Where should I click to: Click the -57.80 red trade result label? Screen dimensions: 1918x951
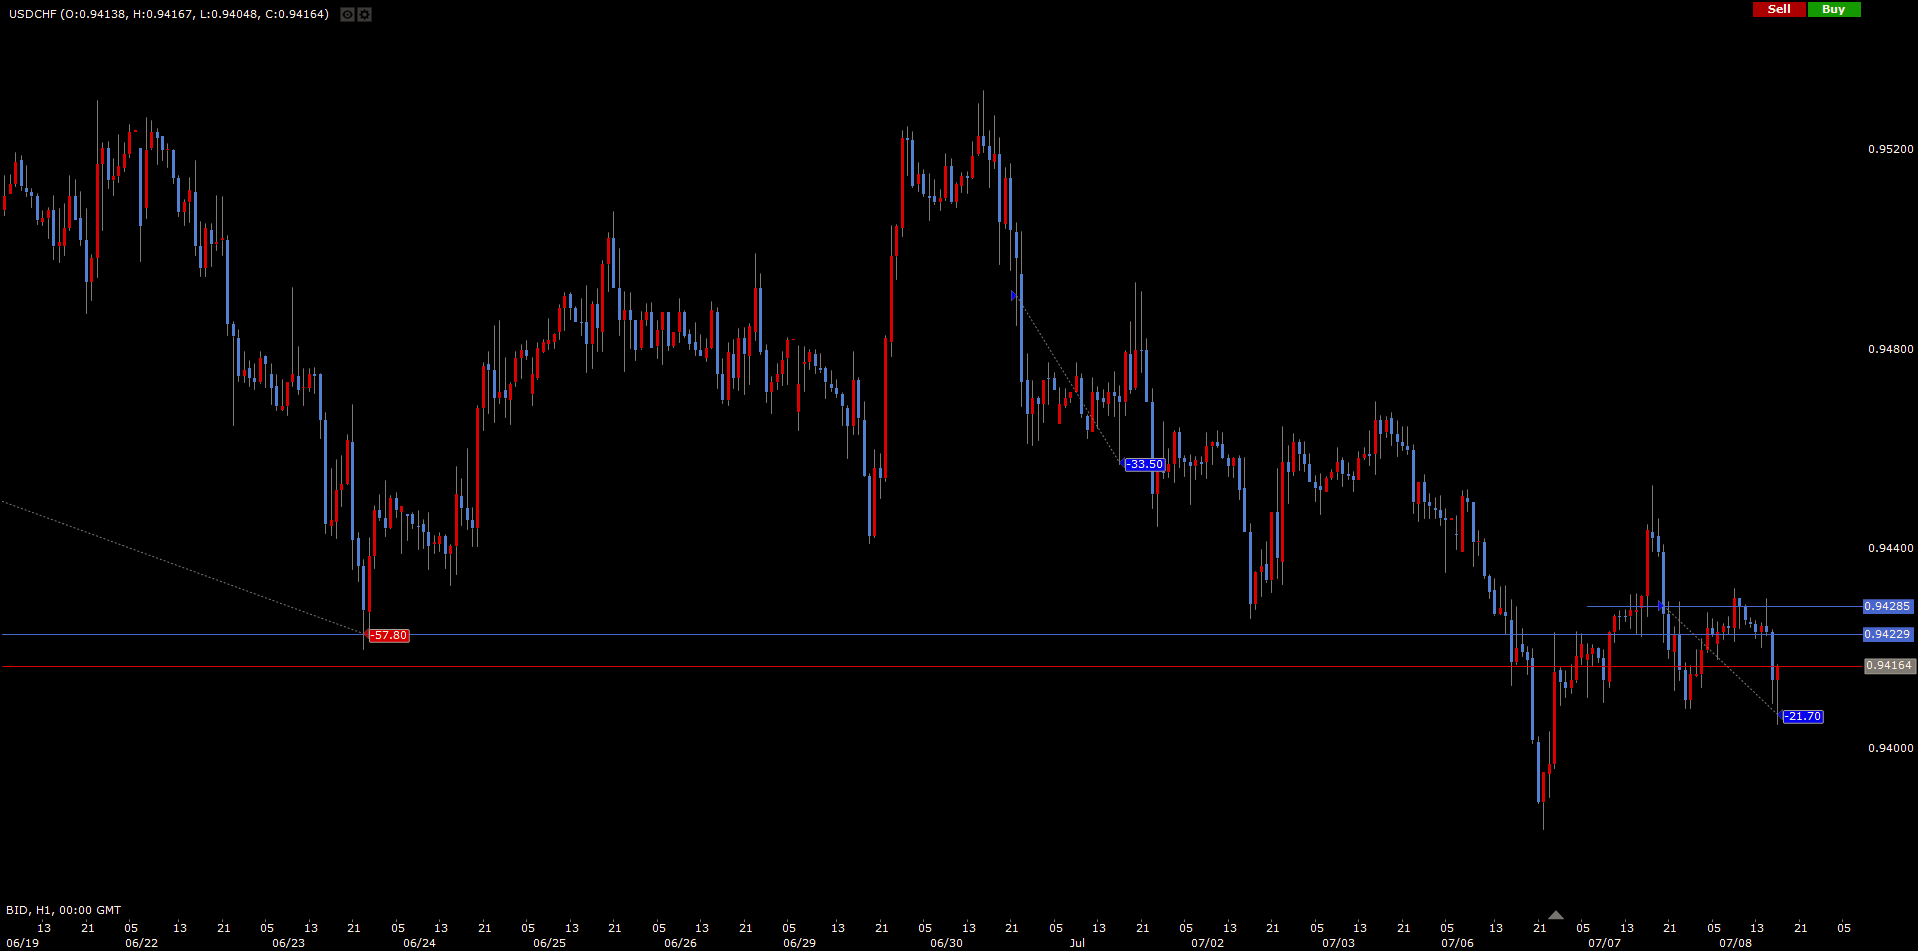389,636
